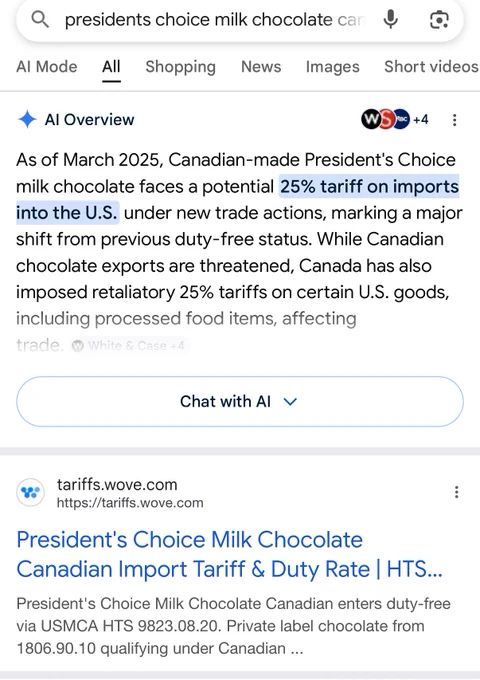The height and width of the screenshot is (680, 480).
Task: Expand the Chat with AI chevron
Action: [290, 402]
